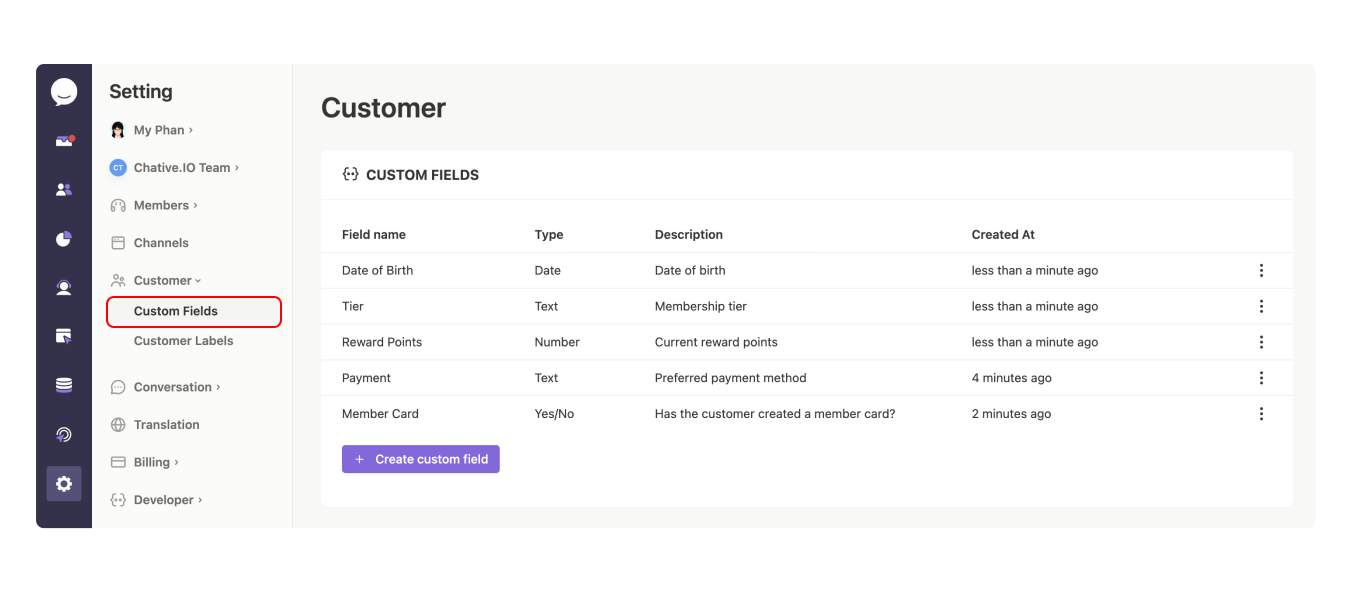Expand the My Phan profile entry

coord(157,129)
